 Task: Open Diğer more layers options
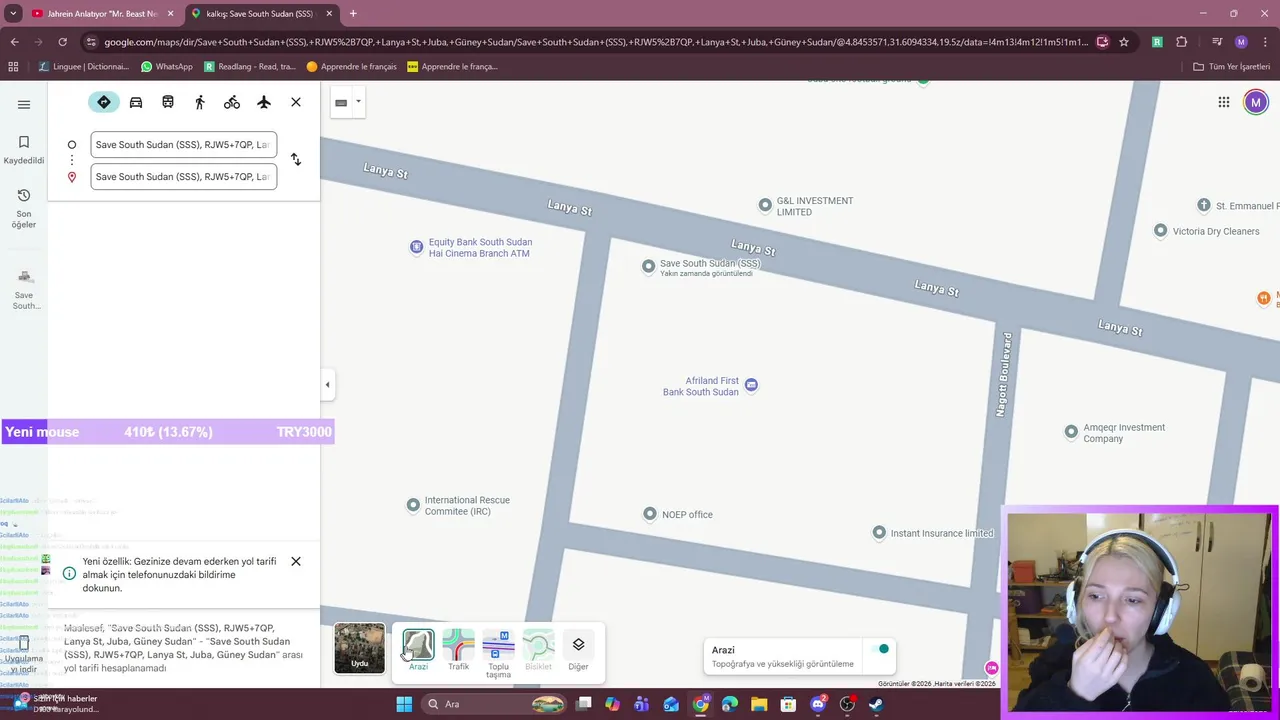pyautogui.click(x=578, y=650)
